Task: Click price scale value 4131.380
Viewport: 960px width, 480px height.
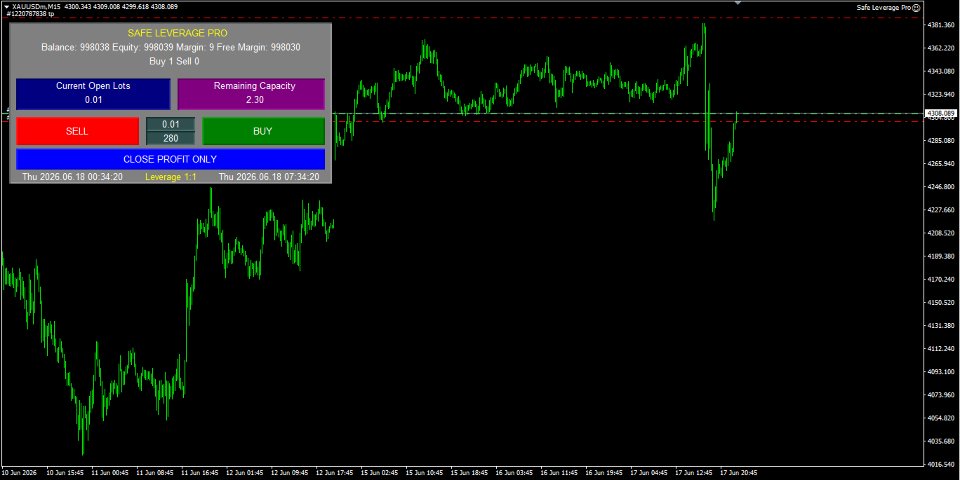Action: point(942,326)
